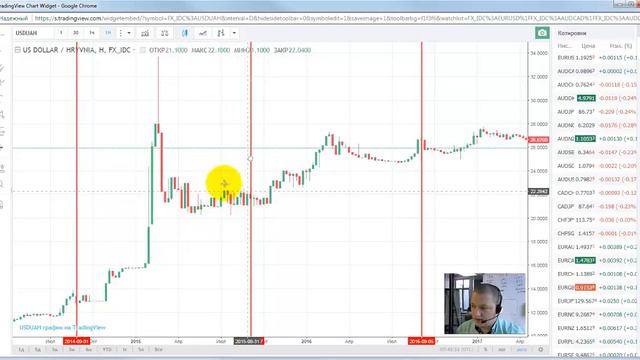Select the 3м date range button

coord(71,350)
